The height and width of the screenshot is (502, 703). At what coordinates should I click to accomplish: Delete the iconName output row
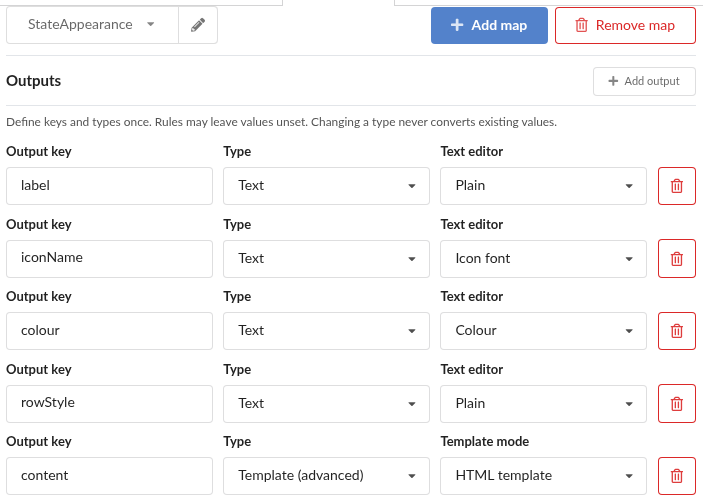(677, 259)
